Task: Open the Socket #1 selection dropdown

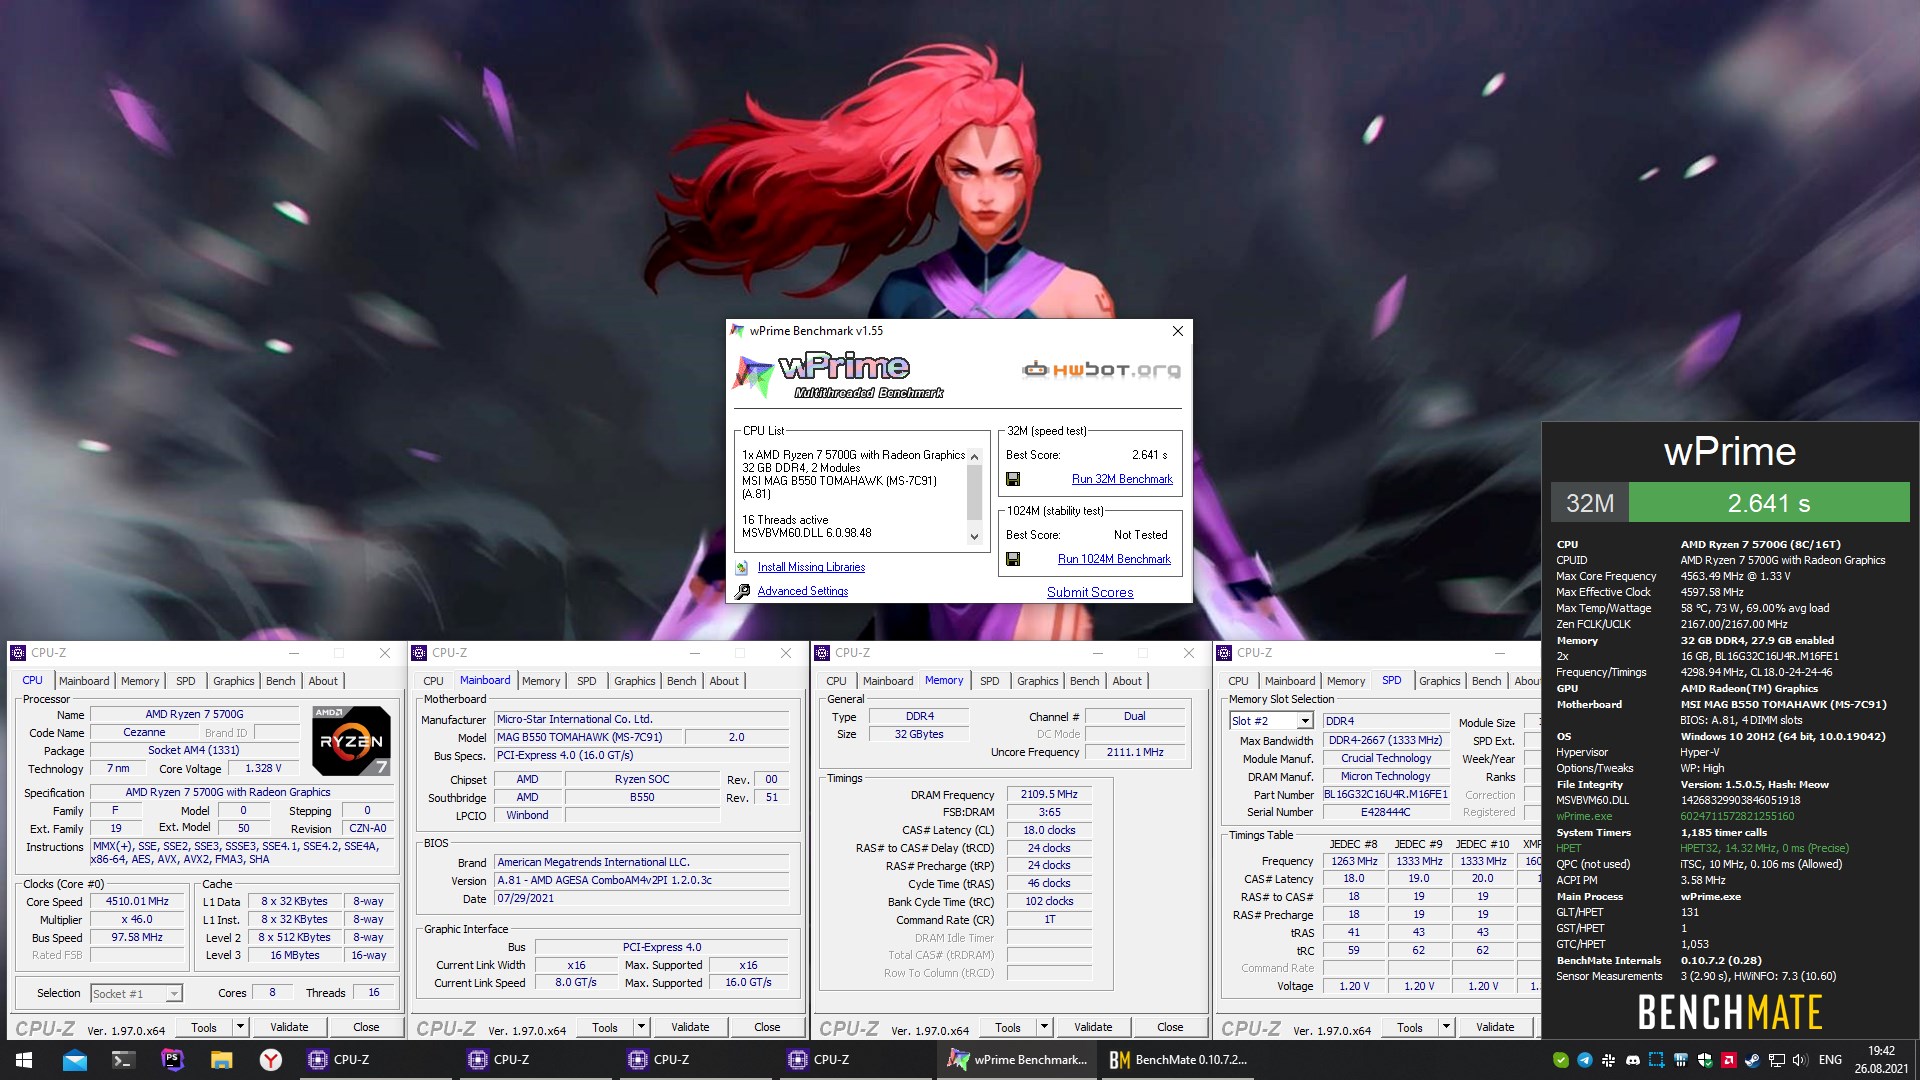Action: pos(174,993)
